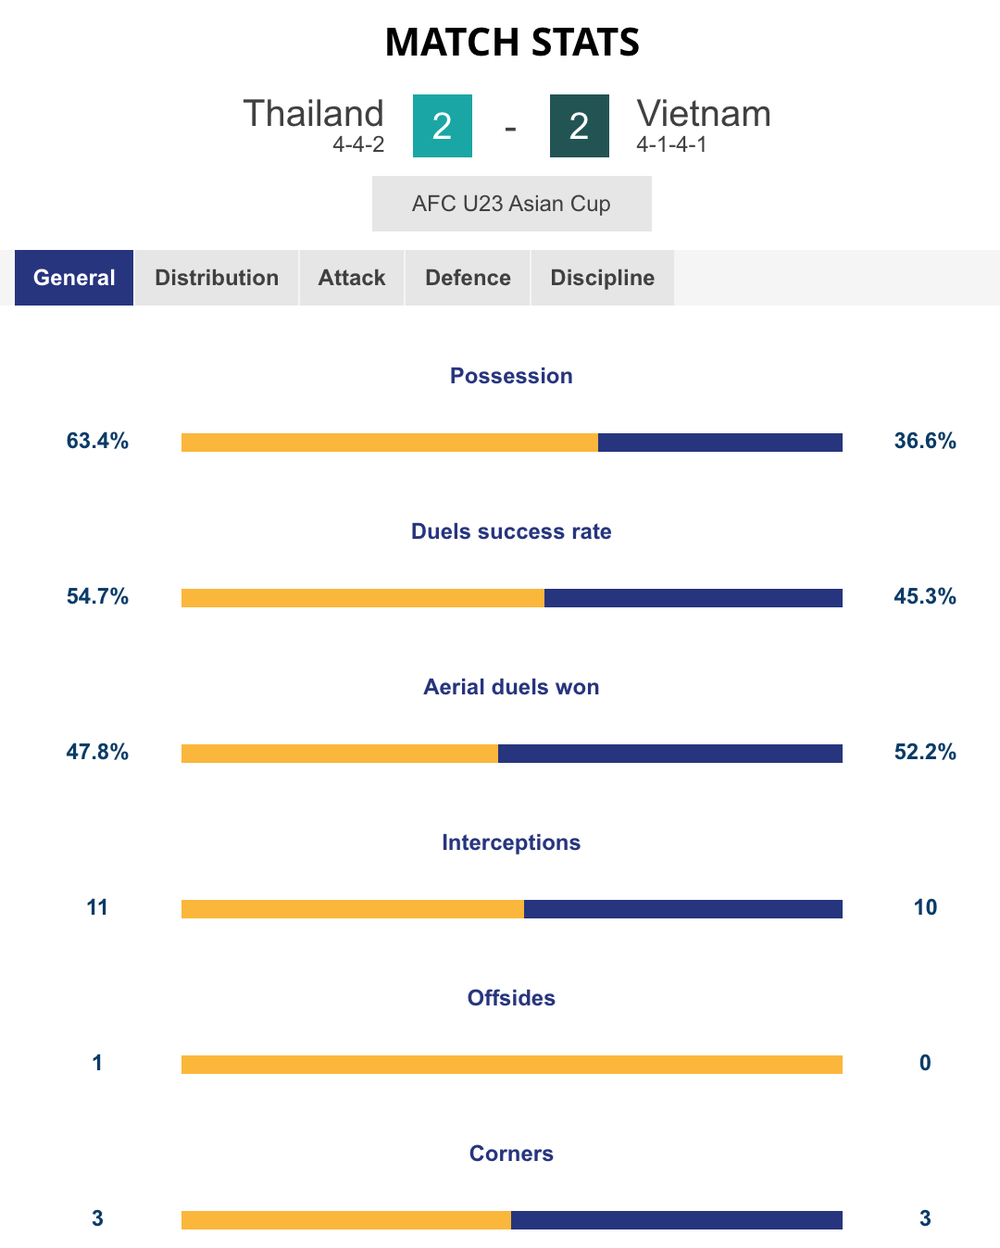Click the AFC U23 Asian Cup button
The width and height of the screenshot is (1000, 1248).
pyautogui.click(x=511, y=204)
